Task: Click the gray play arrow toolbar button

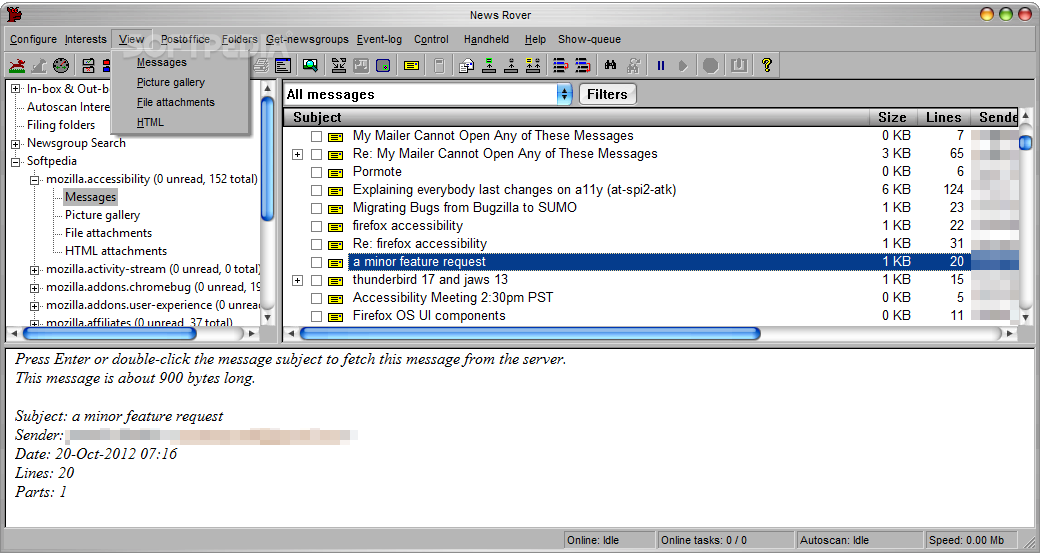Action: 682,65
